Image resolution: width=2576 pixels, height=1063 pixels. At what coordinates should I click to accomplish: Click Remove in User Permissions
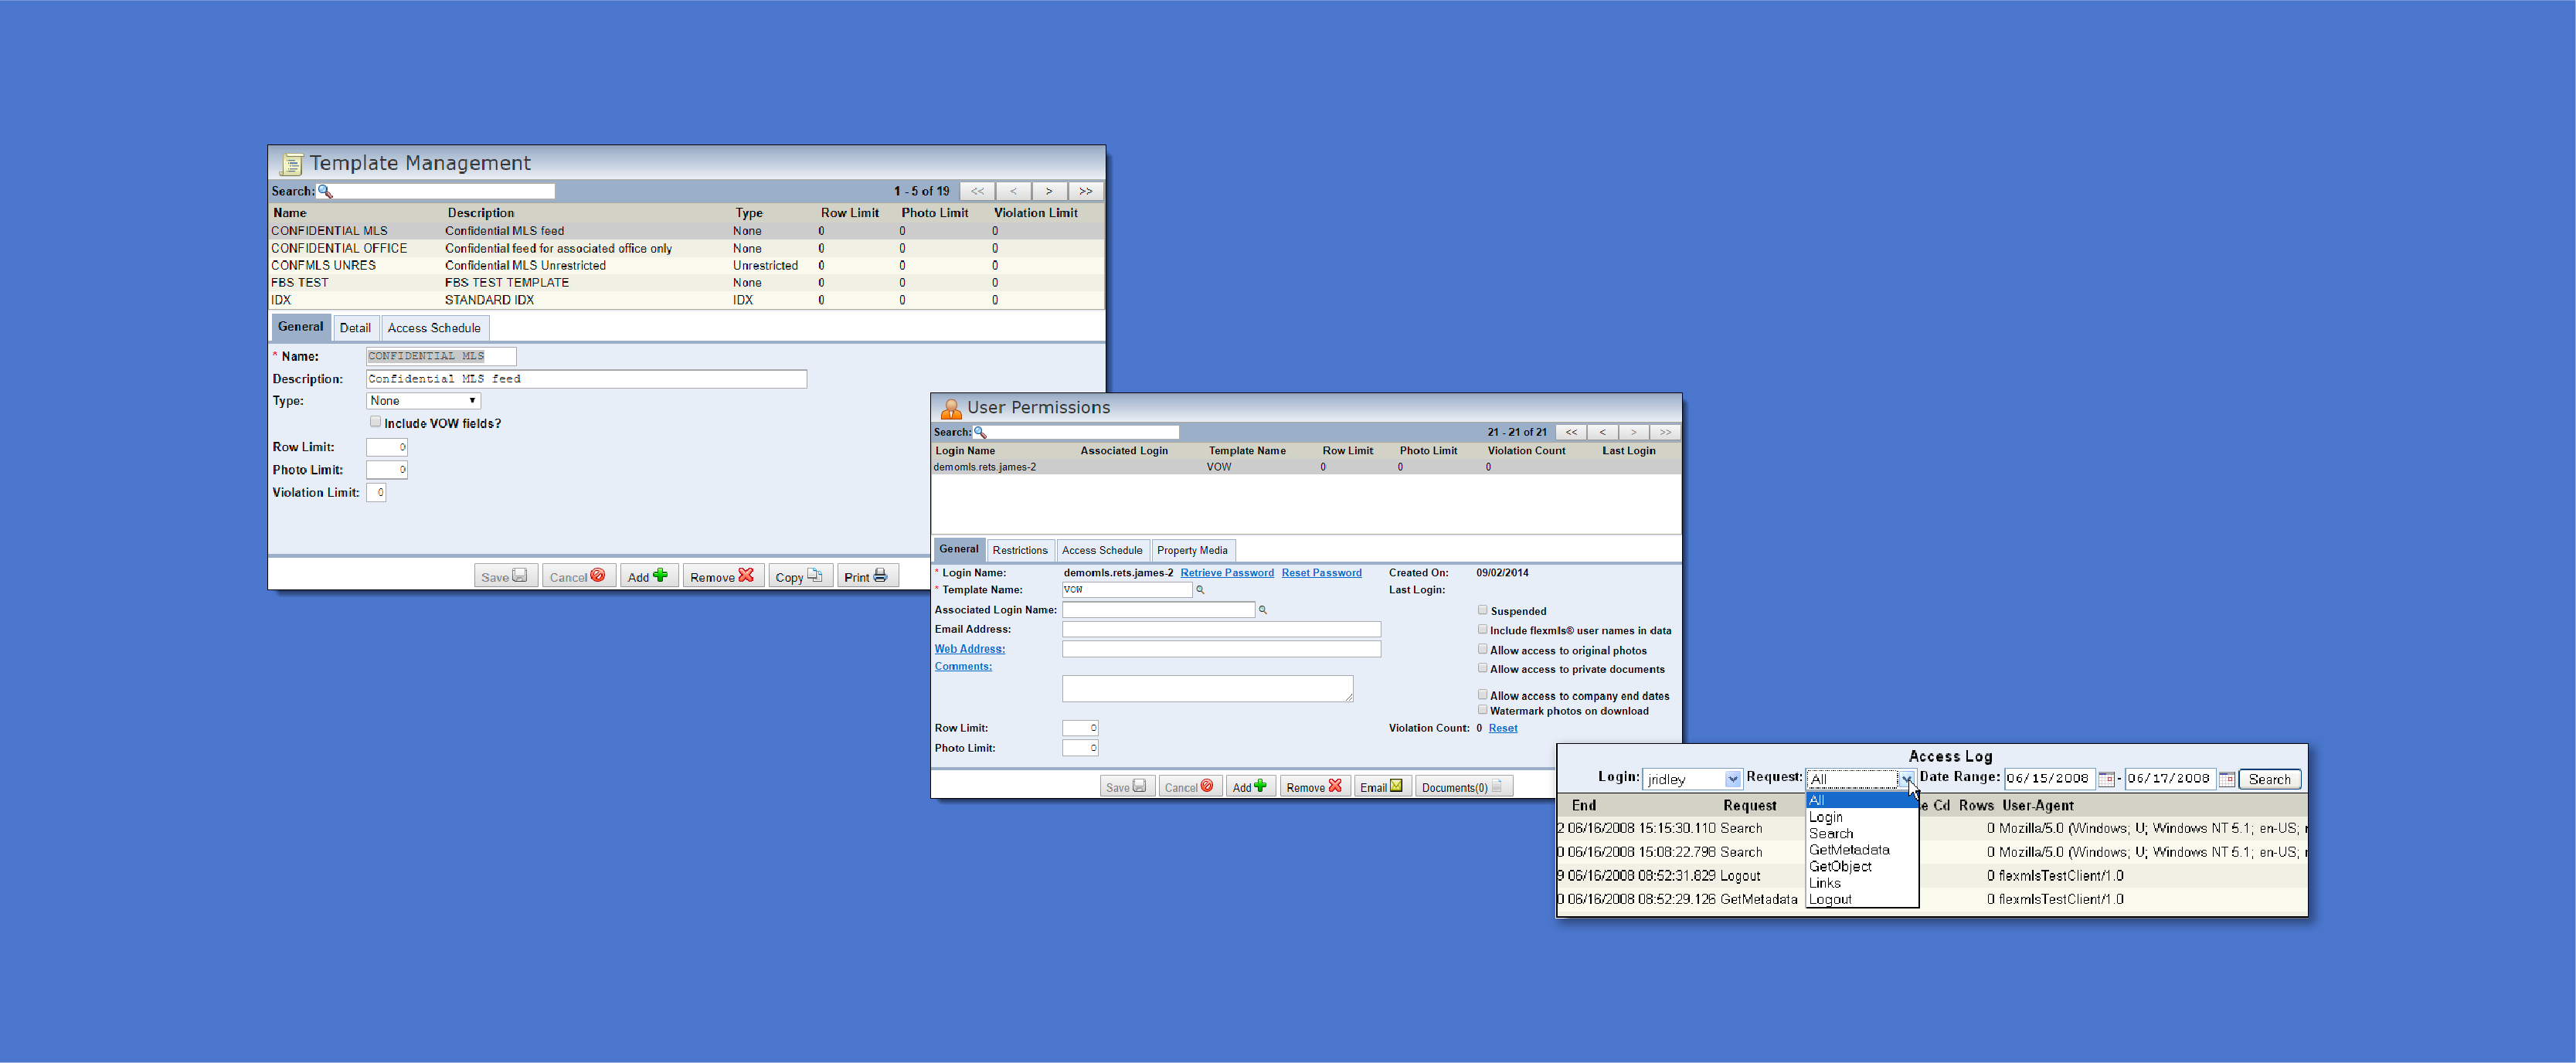1315,787
